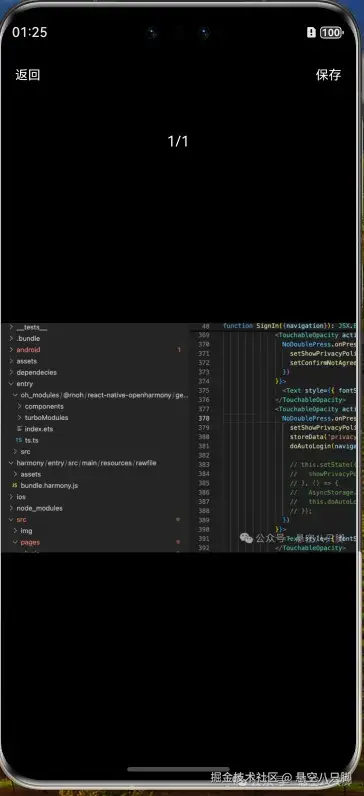Click the </TouchableOpacity> tag on line 376
The width and height of the screenshot is (364, 796).
(x=310, y=400)
